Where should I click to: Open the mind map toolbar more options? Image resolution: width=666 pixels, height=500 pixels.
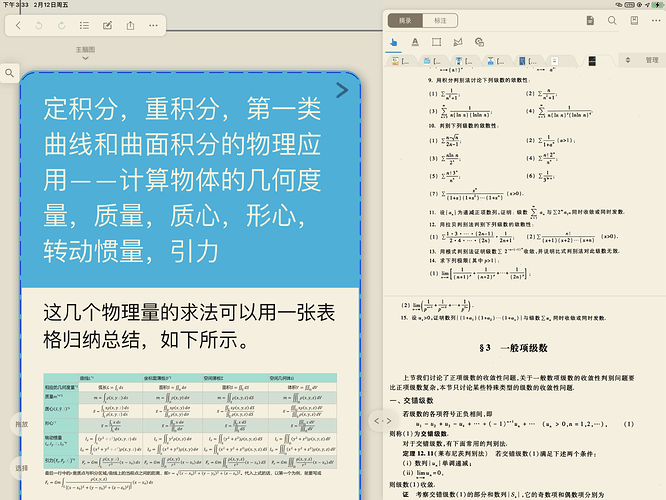pyautogui.click(x=153, y=25)
